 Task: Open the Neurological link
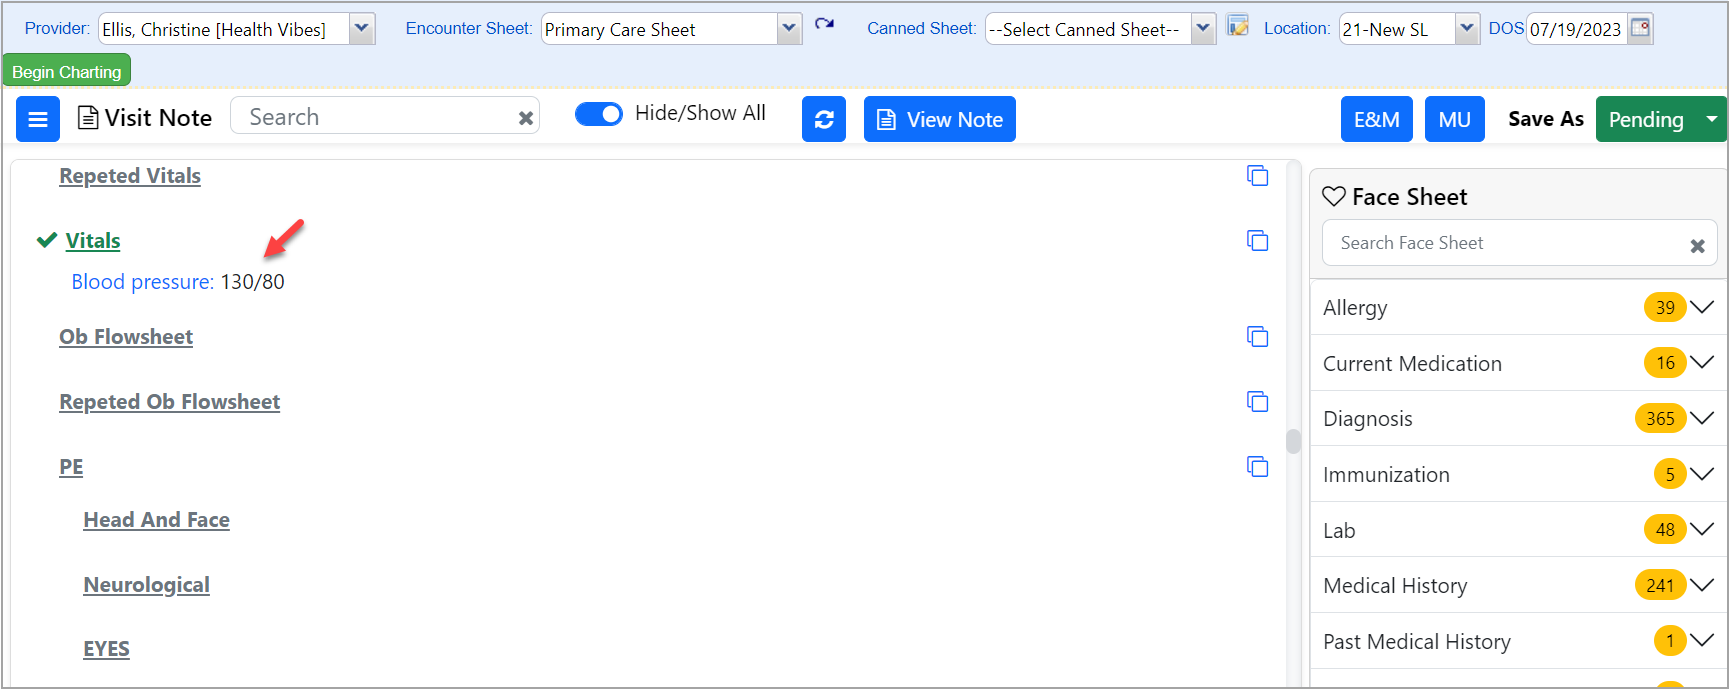tap(147, 585)
